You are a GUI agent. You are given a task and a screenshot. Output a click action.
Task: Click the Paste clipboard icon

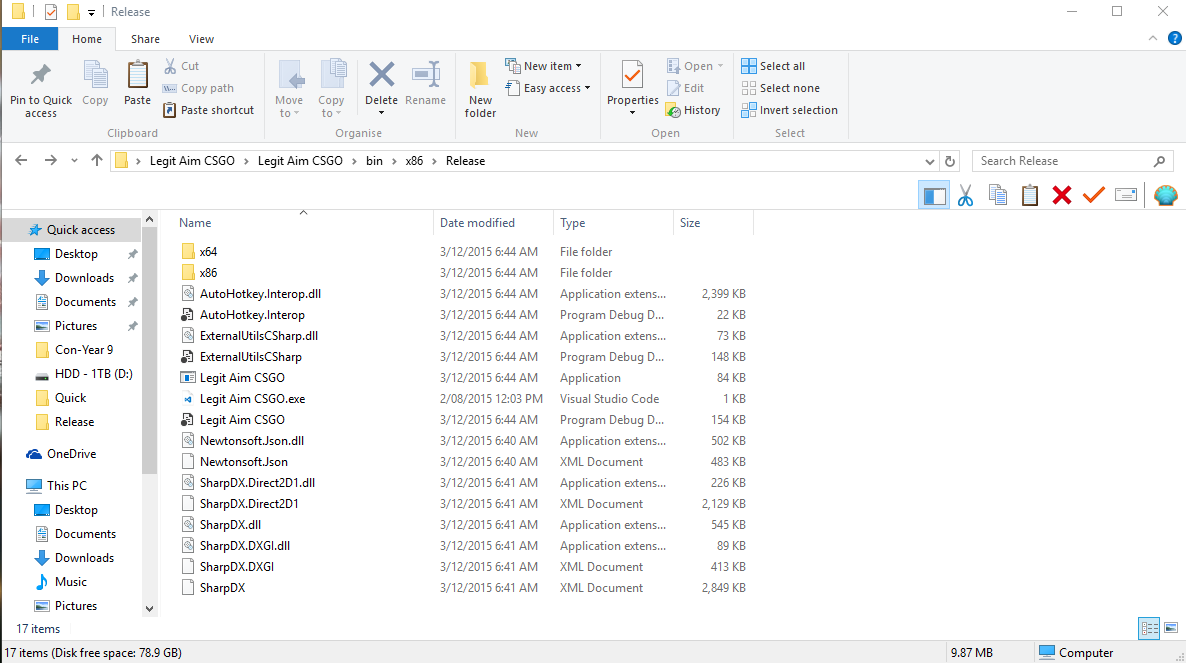coord(138,76)
